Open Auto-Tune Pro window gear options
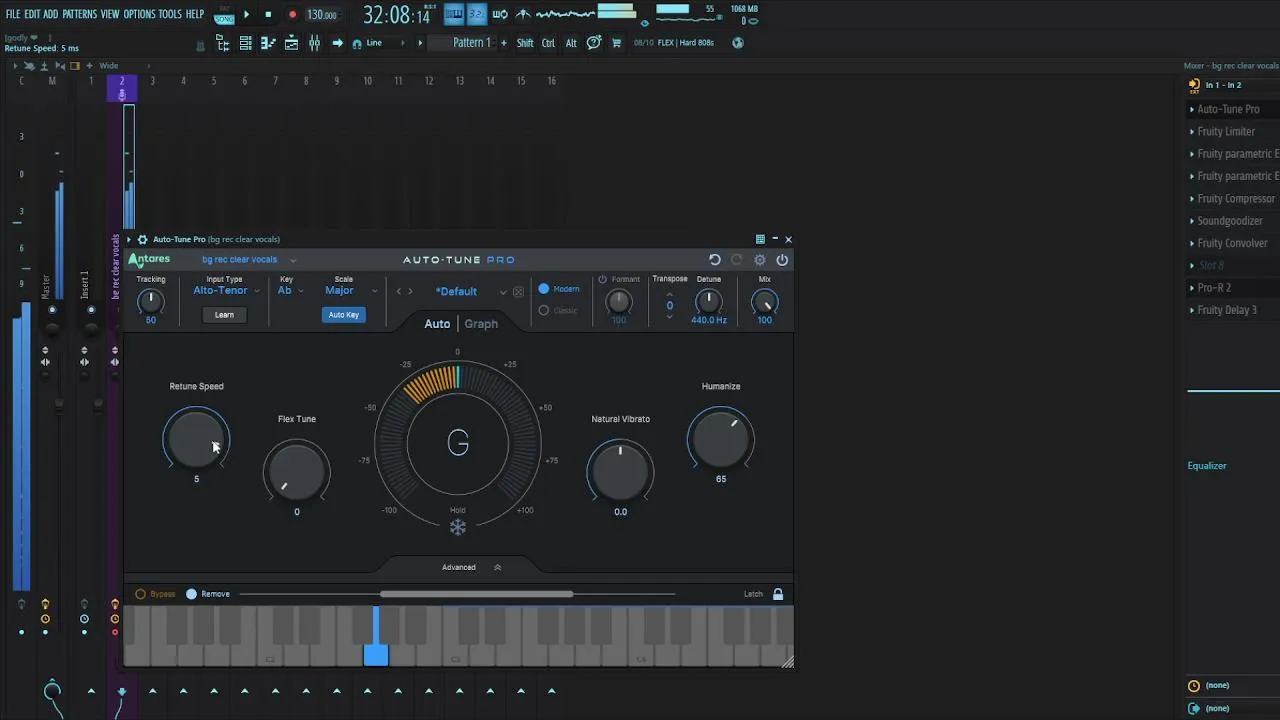This screenshot has width=1280, height=720. 142,239
